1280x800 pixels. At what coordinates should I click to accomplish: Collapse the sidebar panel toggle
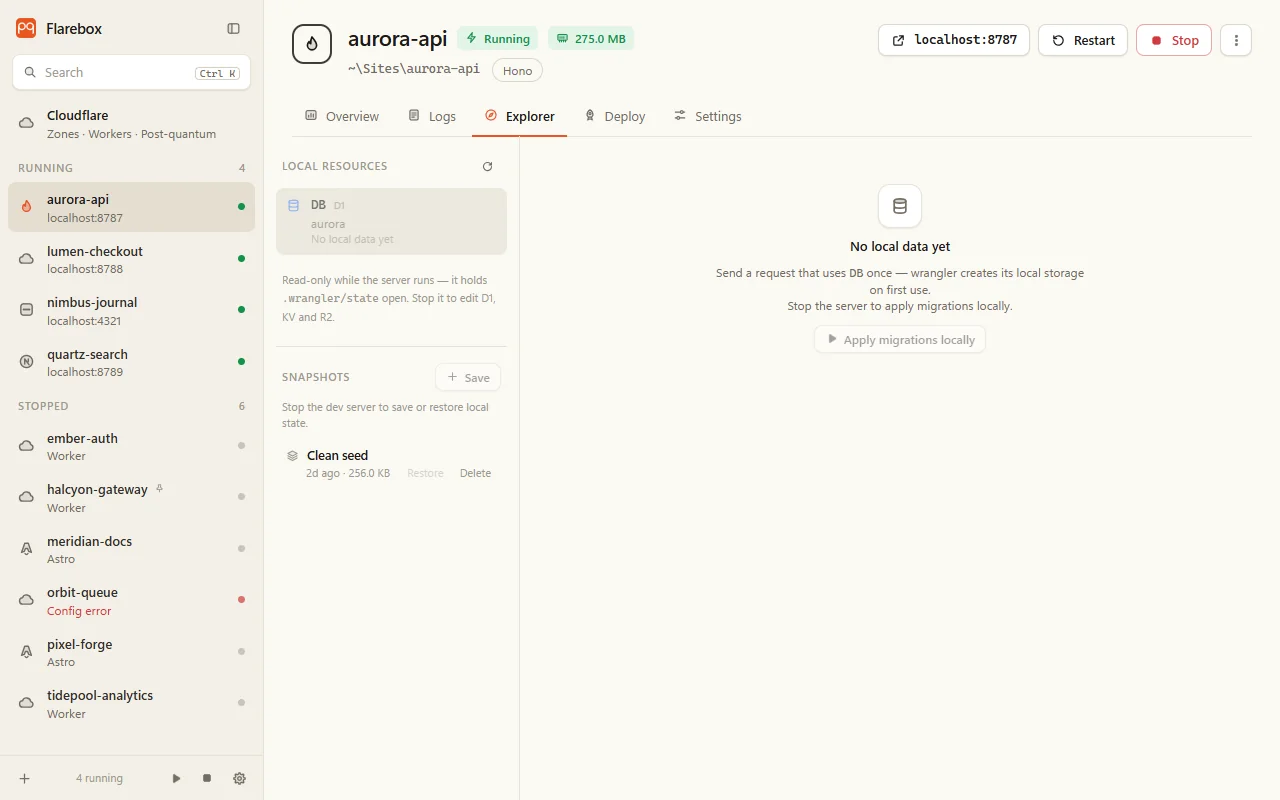pyautogui.click(x=233, y=29)
